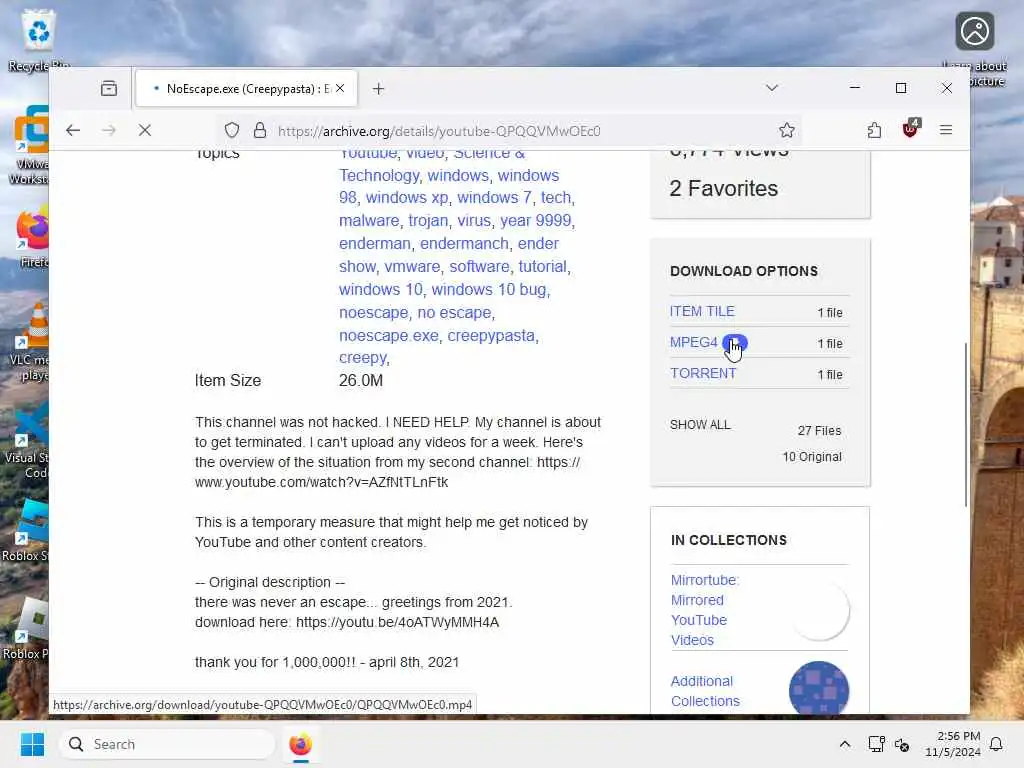
Task: Open tracking protection shield icon
Action: click(232, 130)
